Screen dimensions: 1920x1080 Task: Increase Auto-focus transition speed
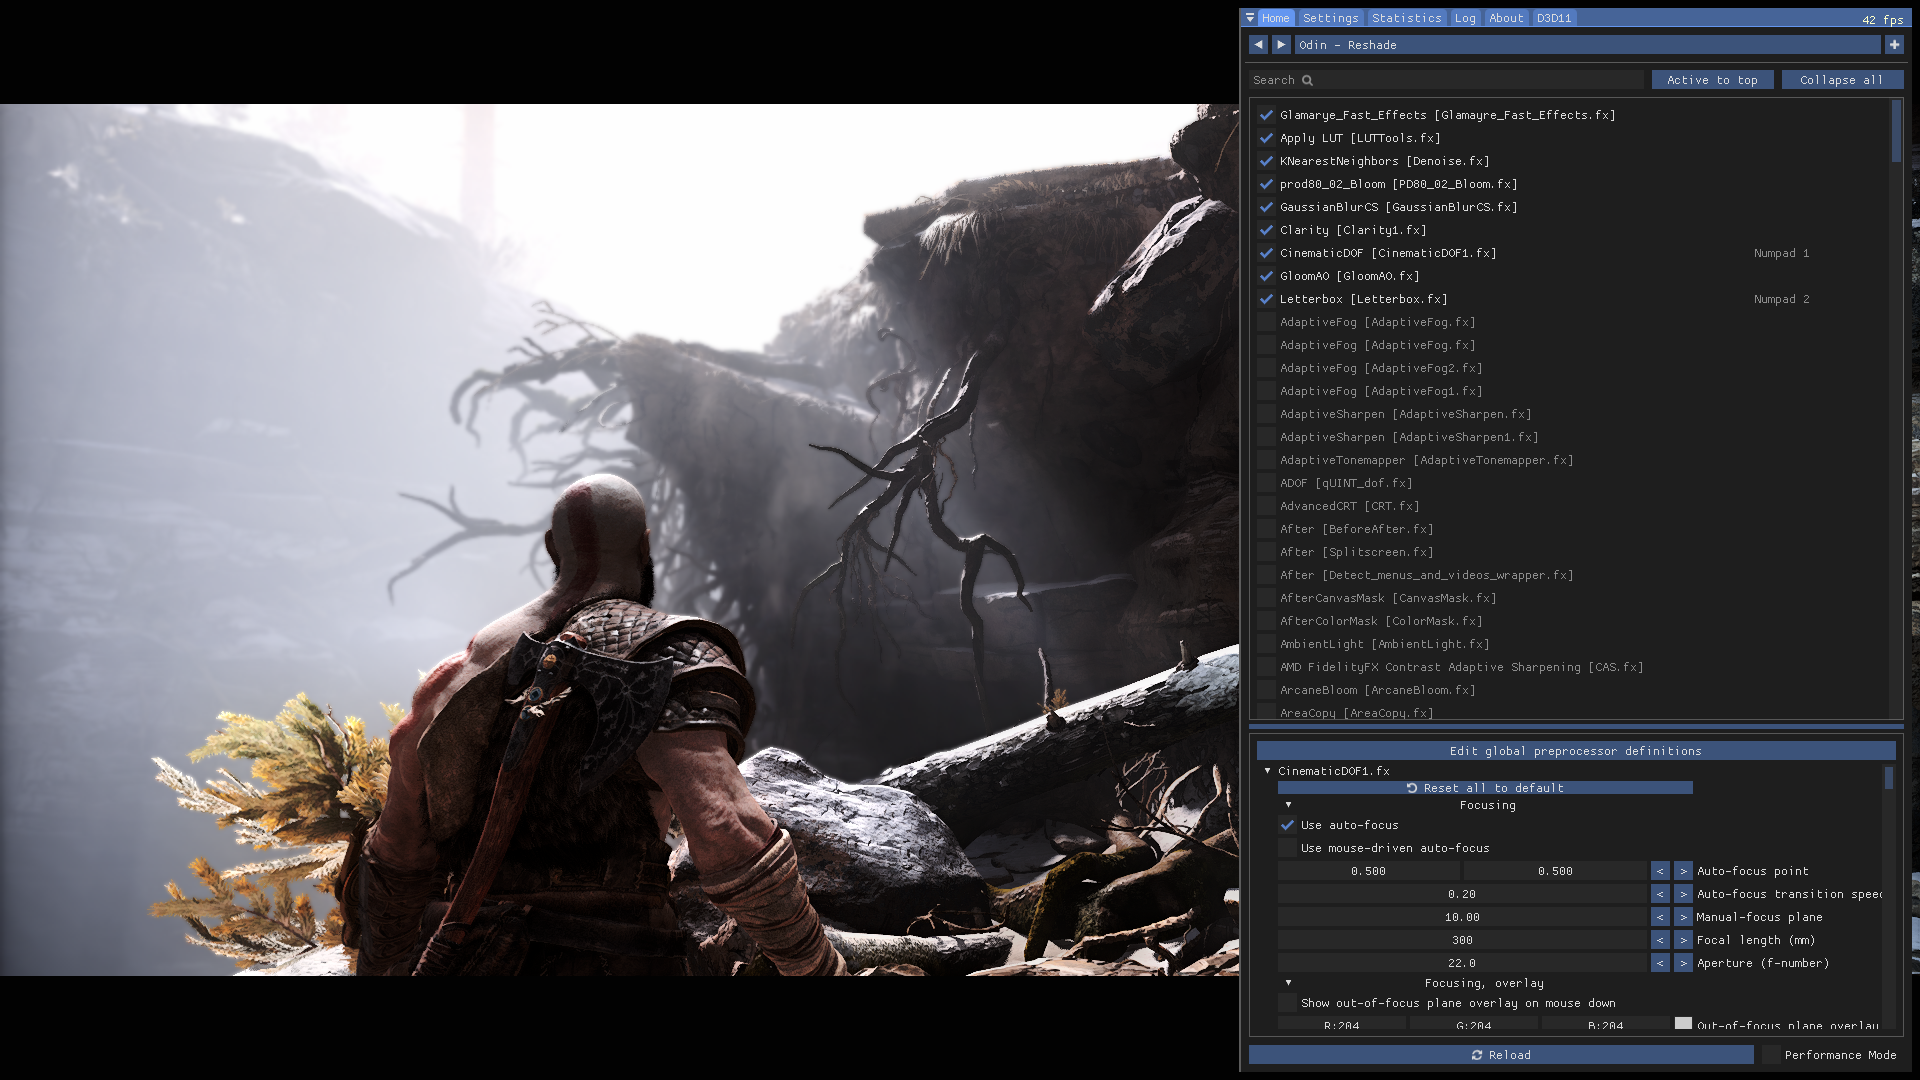1683,894
